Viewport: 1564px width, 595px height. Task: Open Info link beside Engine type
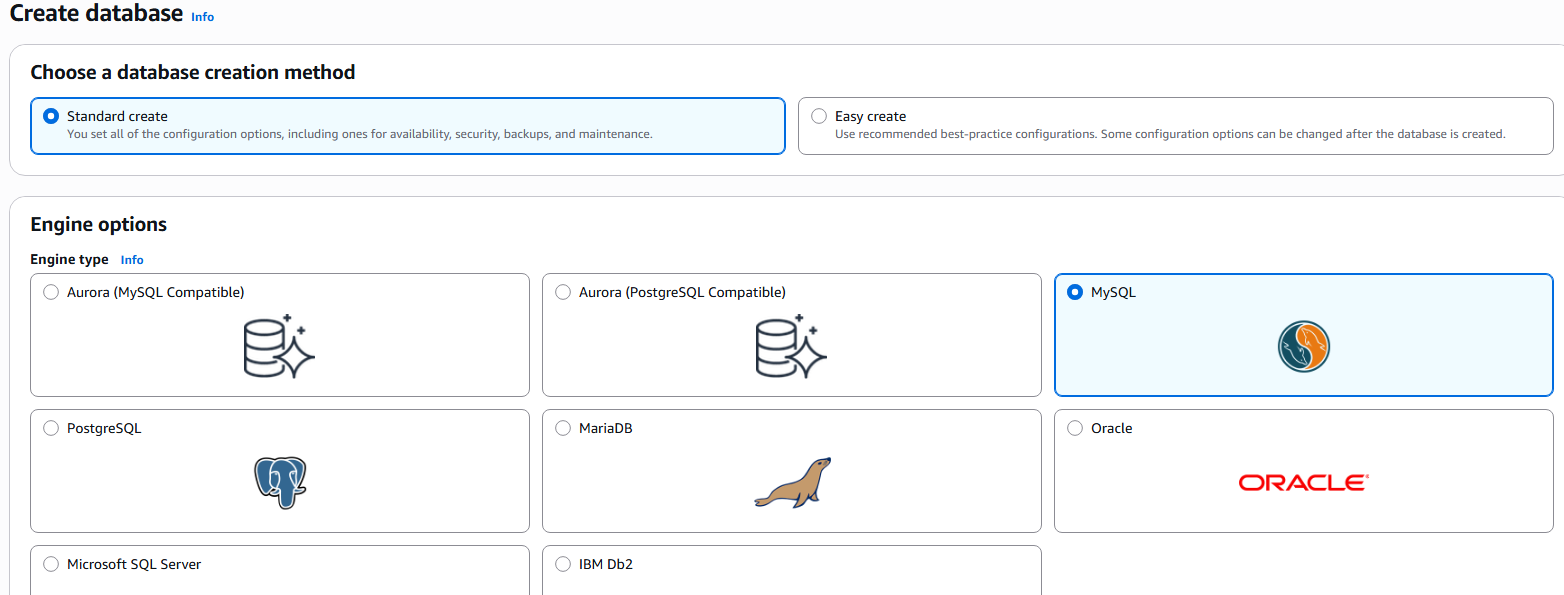pos(132,260)
